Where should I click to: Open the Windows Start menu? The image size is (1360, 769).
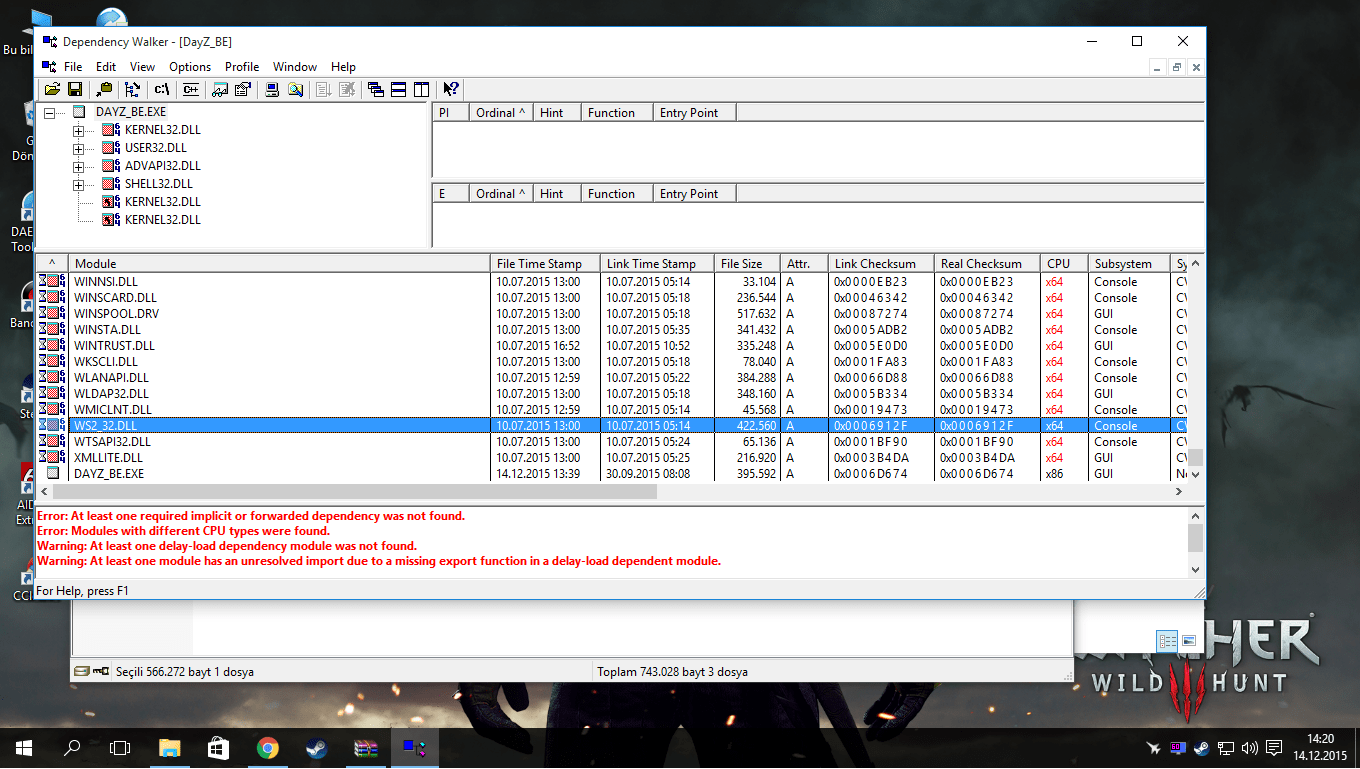pos(23,748)
